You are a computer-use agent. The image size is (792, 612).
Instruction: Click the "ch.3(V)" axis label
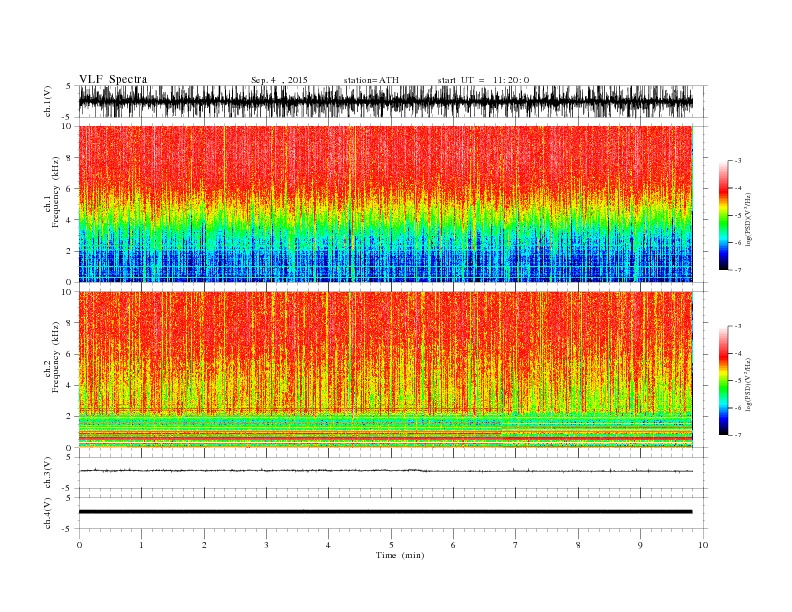click(48, 473)
